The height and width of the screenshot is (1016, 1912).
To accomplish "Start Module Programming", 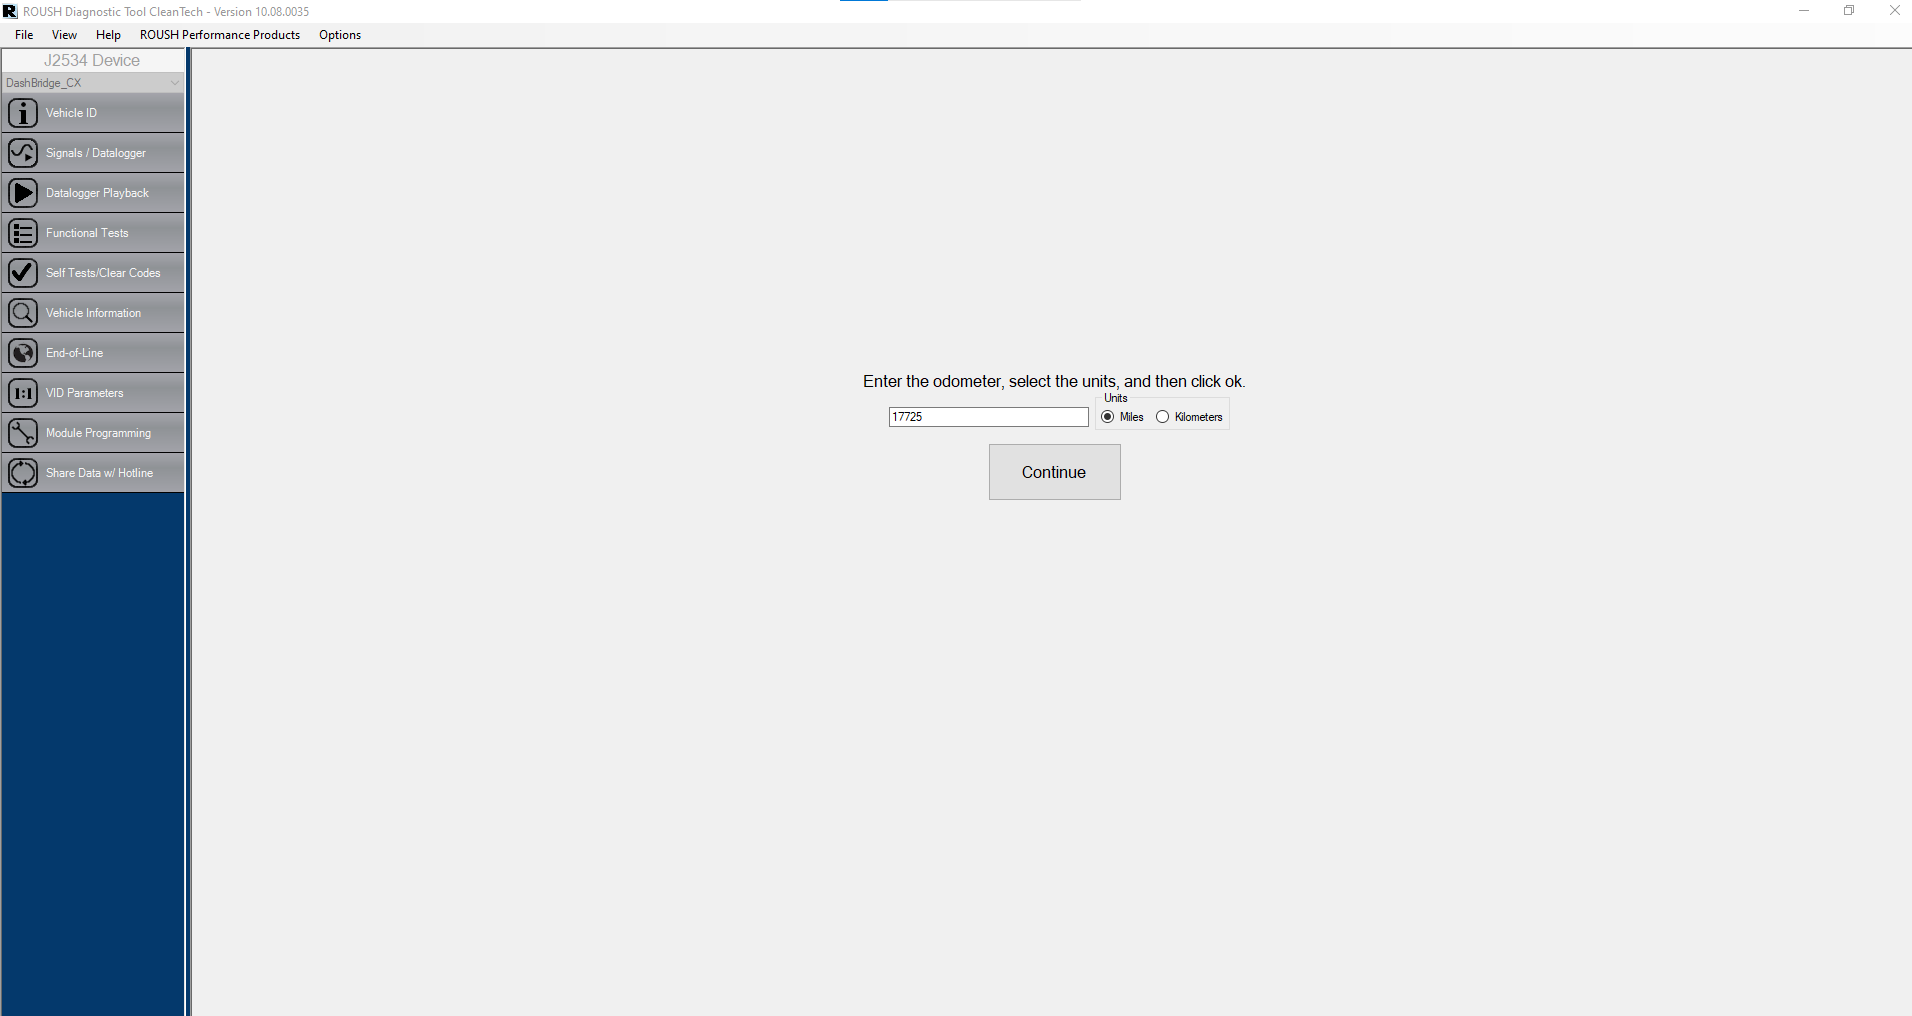I will [x=93, y=432].
